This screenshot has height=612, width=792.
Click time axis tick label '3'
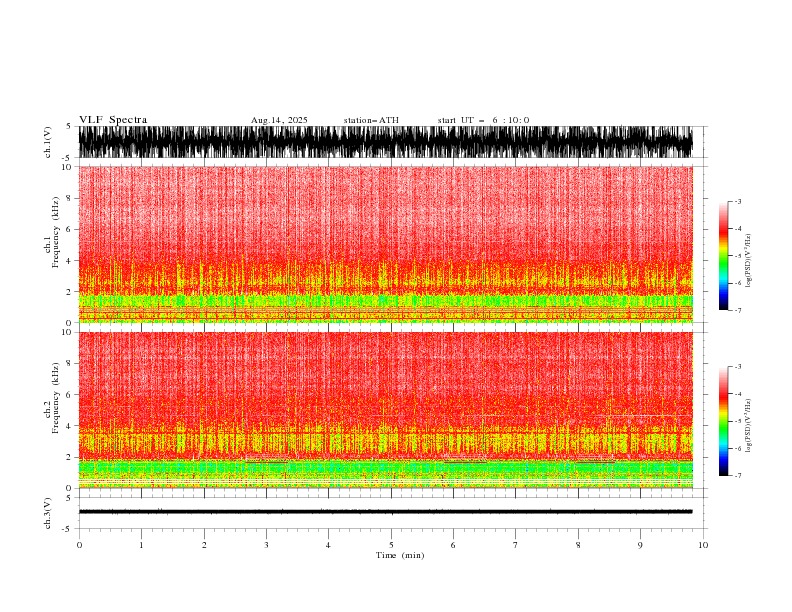click(266, 545)
